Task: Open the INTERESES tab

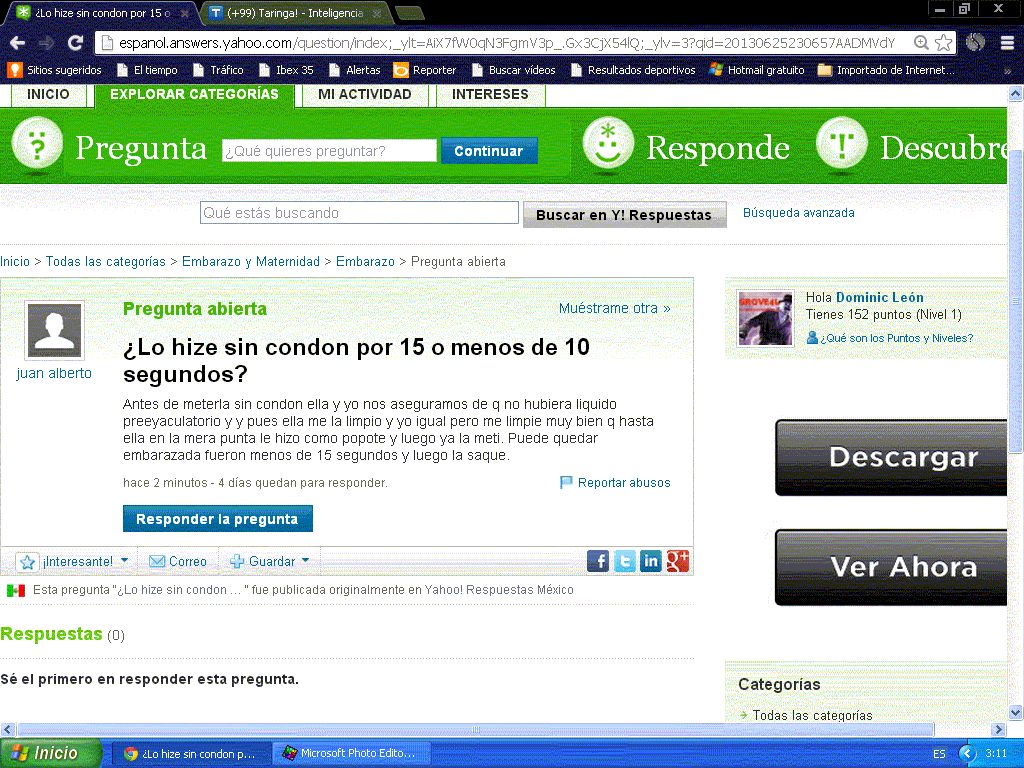Action: (490, 95)
